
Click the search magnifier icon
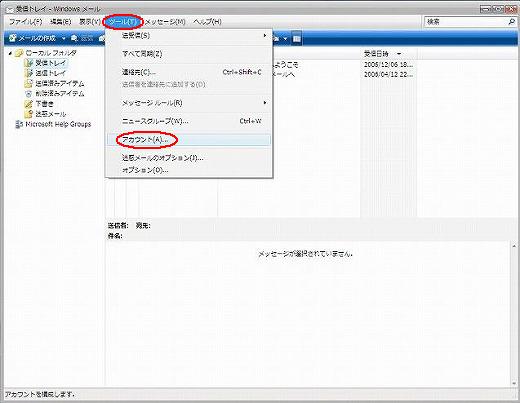point(511,22)
